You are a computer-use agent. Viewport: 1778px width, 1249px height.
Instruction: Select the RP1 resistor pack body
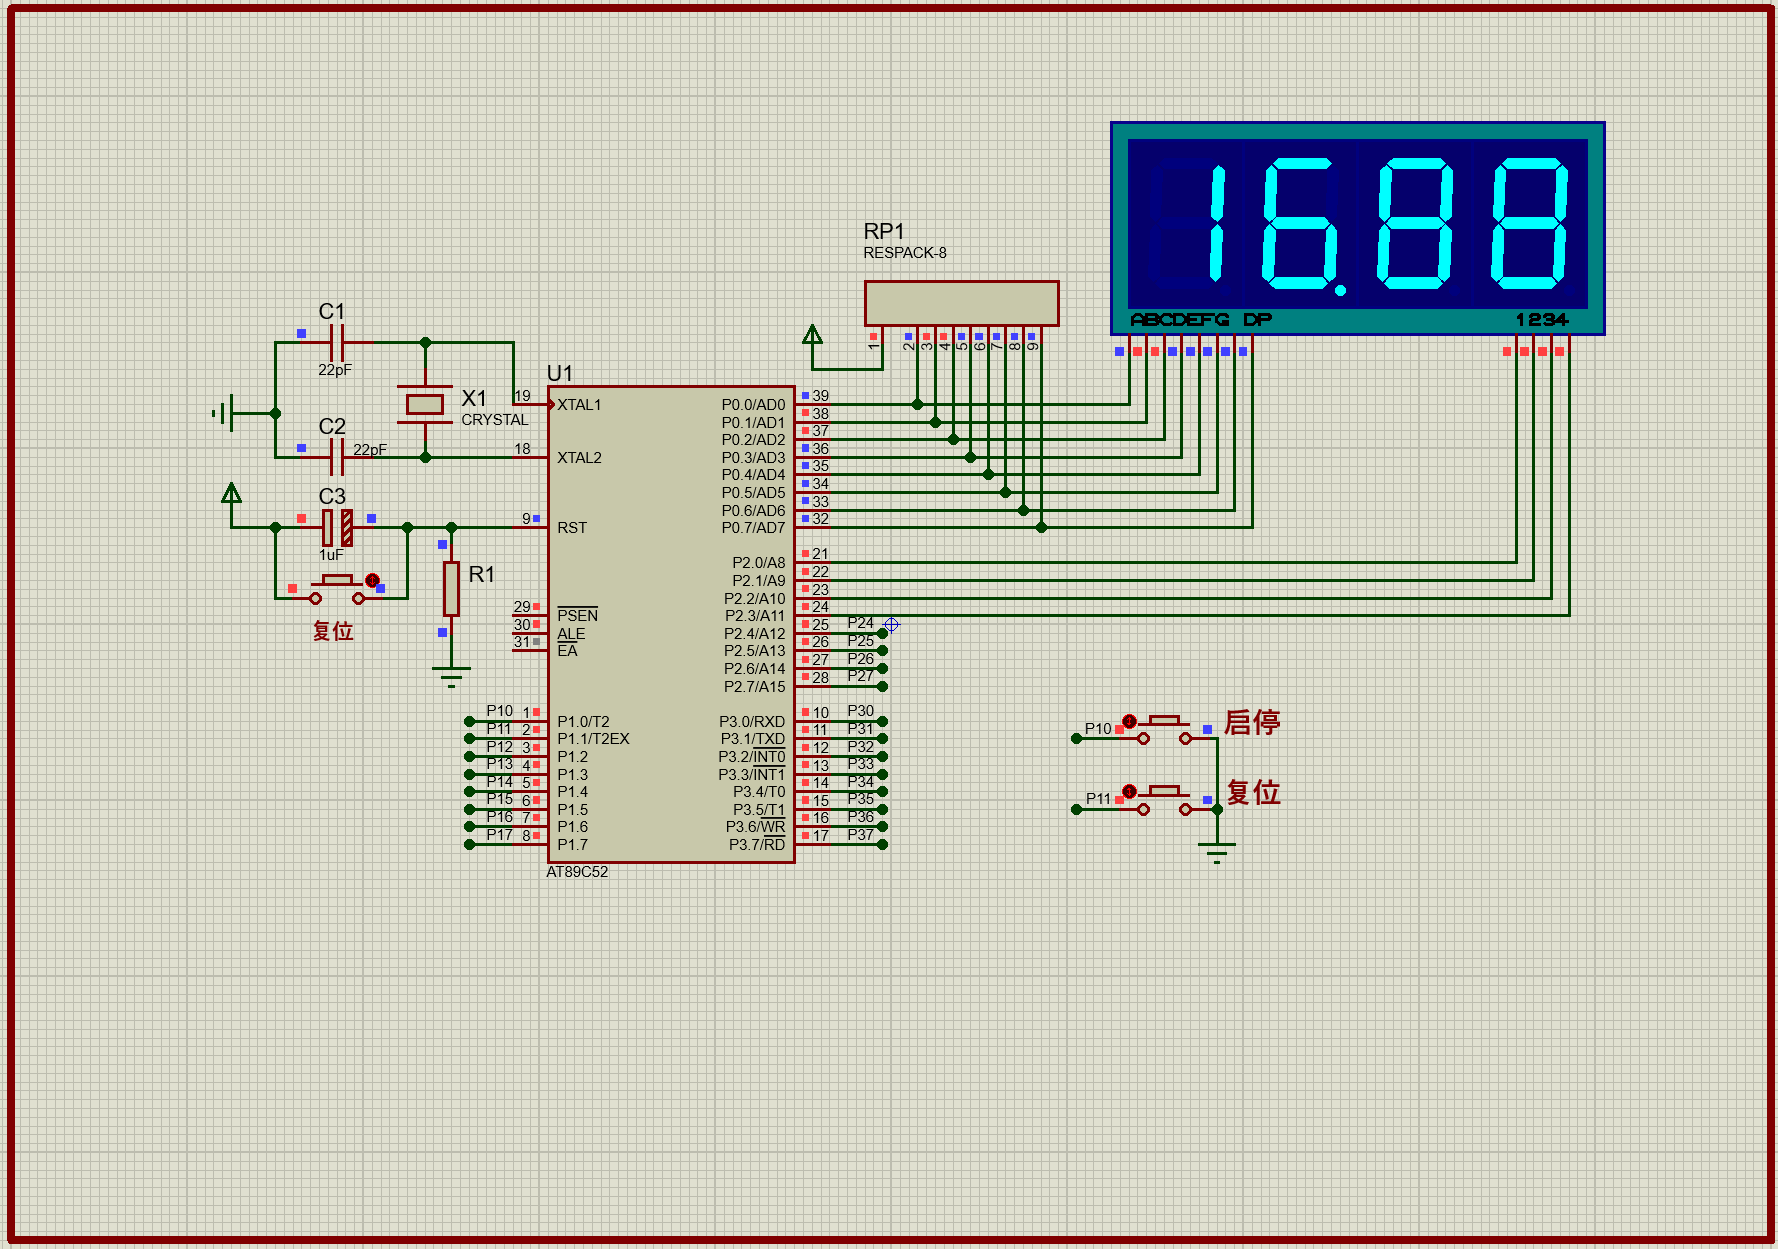pyautogui.click(x=962, y=303)
